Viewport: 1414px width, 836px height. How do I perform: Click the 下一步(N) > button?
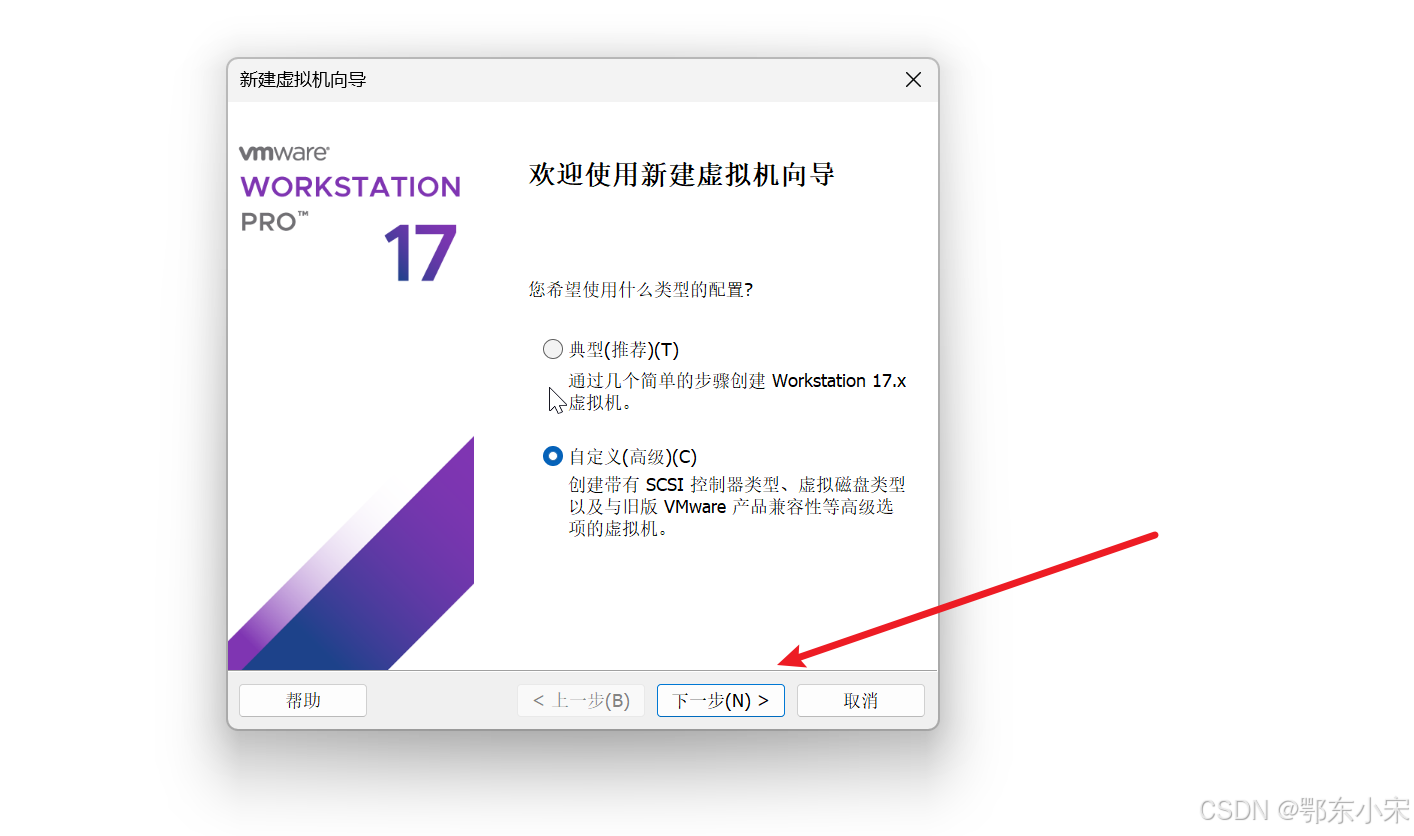coord(720,701)
